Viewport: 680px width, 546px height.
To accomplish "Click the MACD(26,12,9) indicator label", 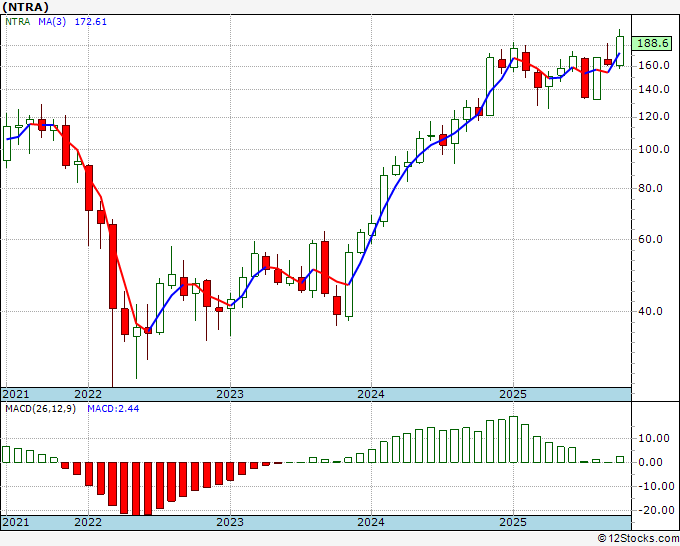I will (x=40, y=409).
